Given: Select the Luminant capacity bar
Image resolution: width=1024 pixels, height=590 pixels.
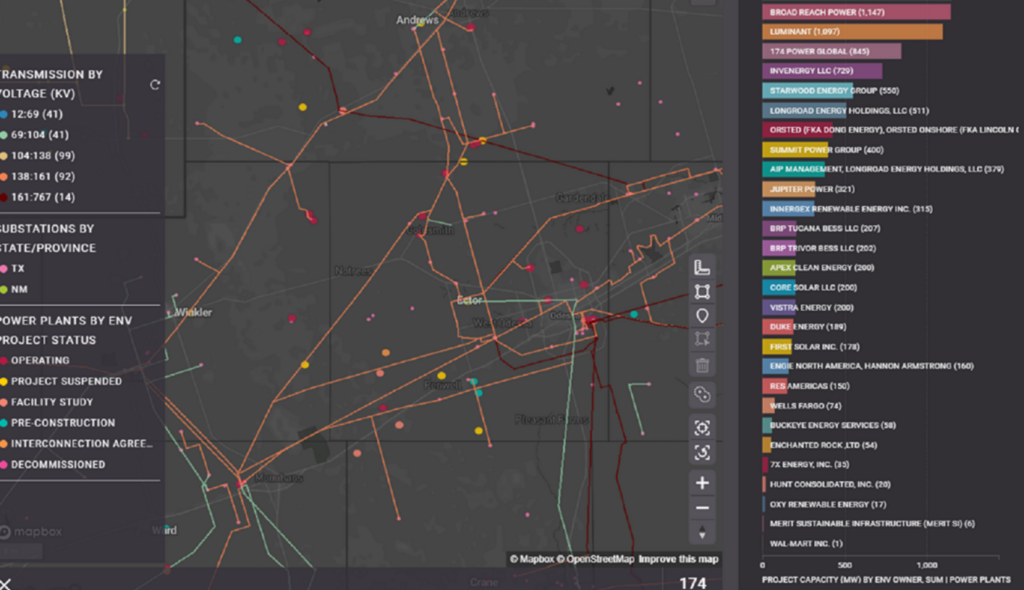Looking at the screenshot, I should point(852,32).
